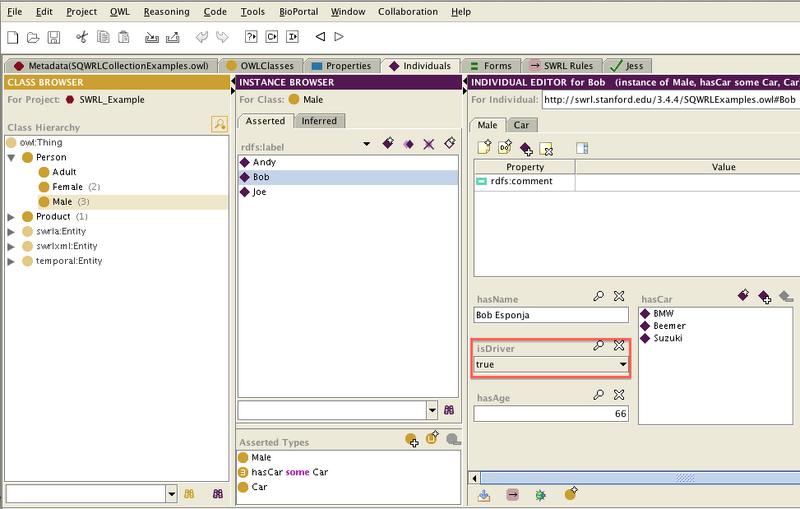Navigate forward with the right triangle icon
The width and height of the screenshot is (800, 509).
pyautogui.click(x=339, y=37)
